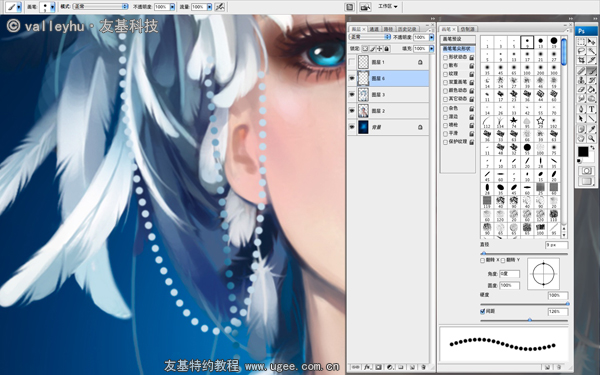Open the layer blend mode dropdown
The width and height of the screenshot is (600, 375).
tap(370, 37)
